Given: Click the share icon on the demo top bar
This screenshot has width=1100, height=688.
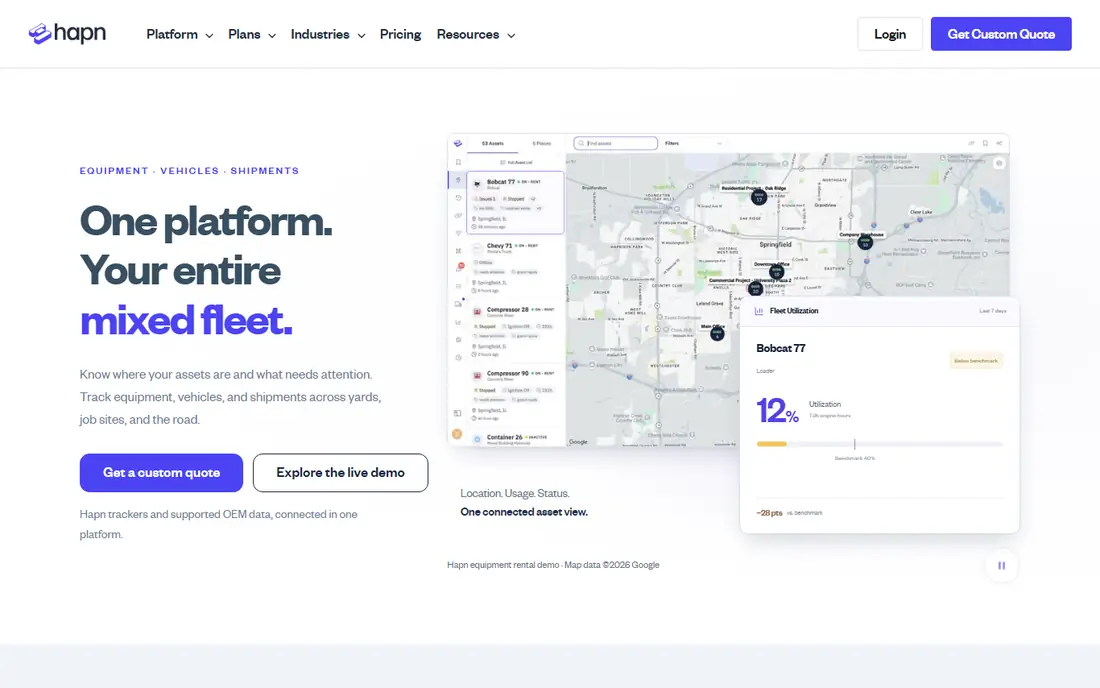Looking at the screenshot, I should pyautogui.click(x=999, y=143).
